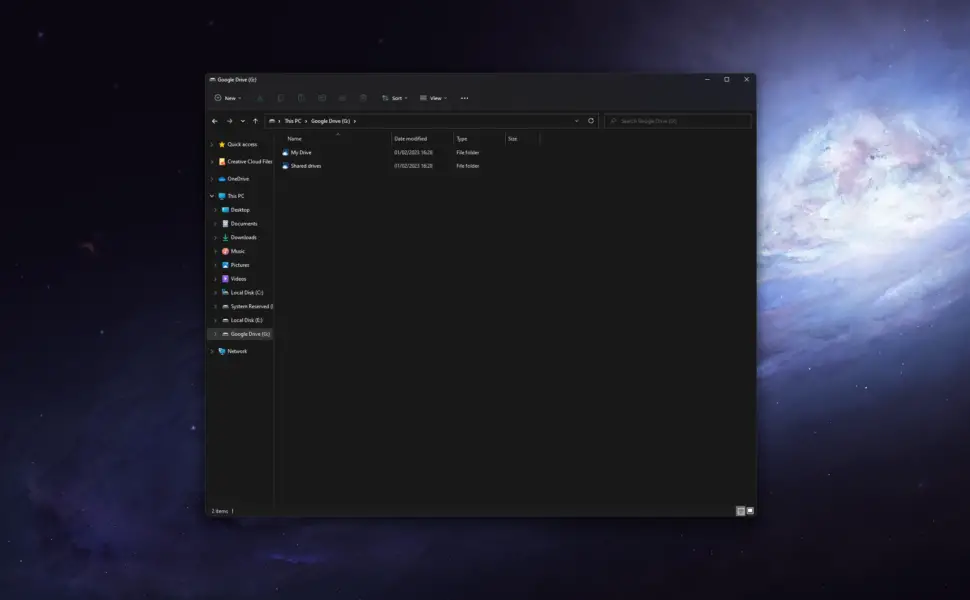Viewport: 970px width, 600px height.
Task: Open the Sort options dropdown
Action: tap(395, 98)
